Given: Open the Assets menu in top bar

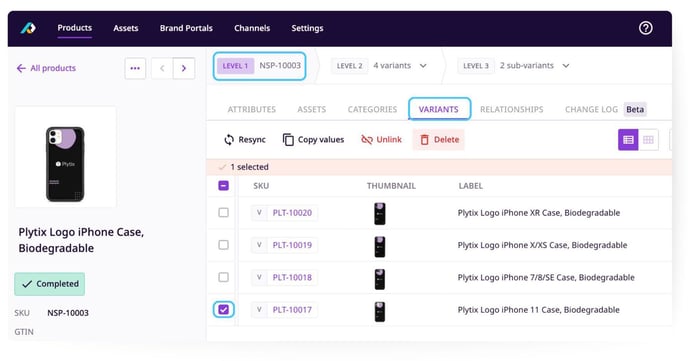Looking at the screenshot, I should pos(125,28).
